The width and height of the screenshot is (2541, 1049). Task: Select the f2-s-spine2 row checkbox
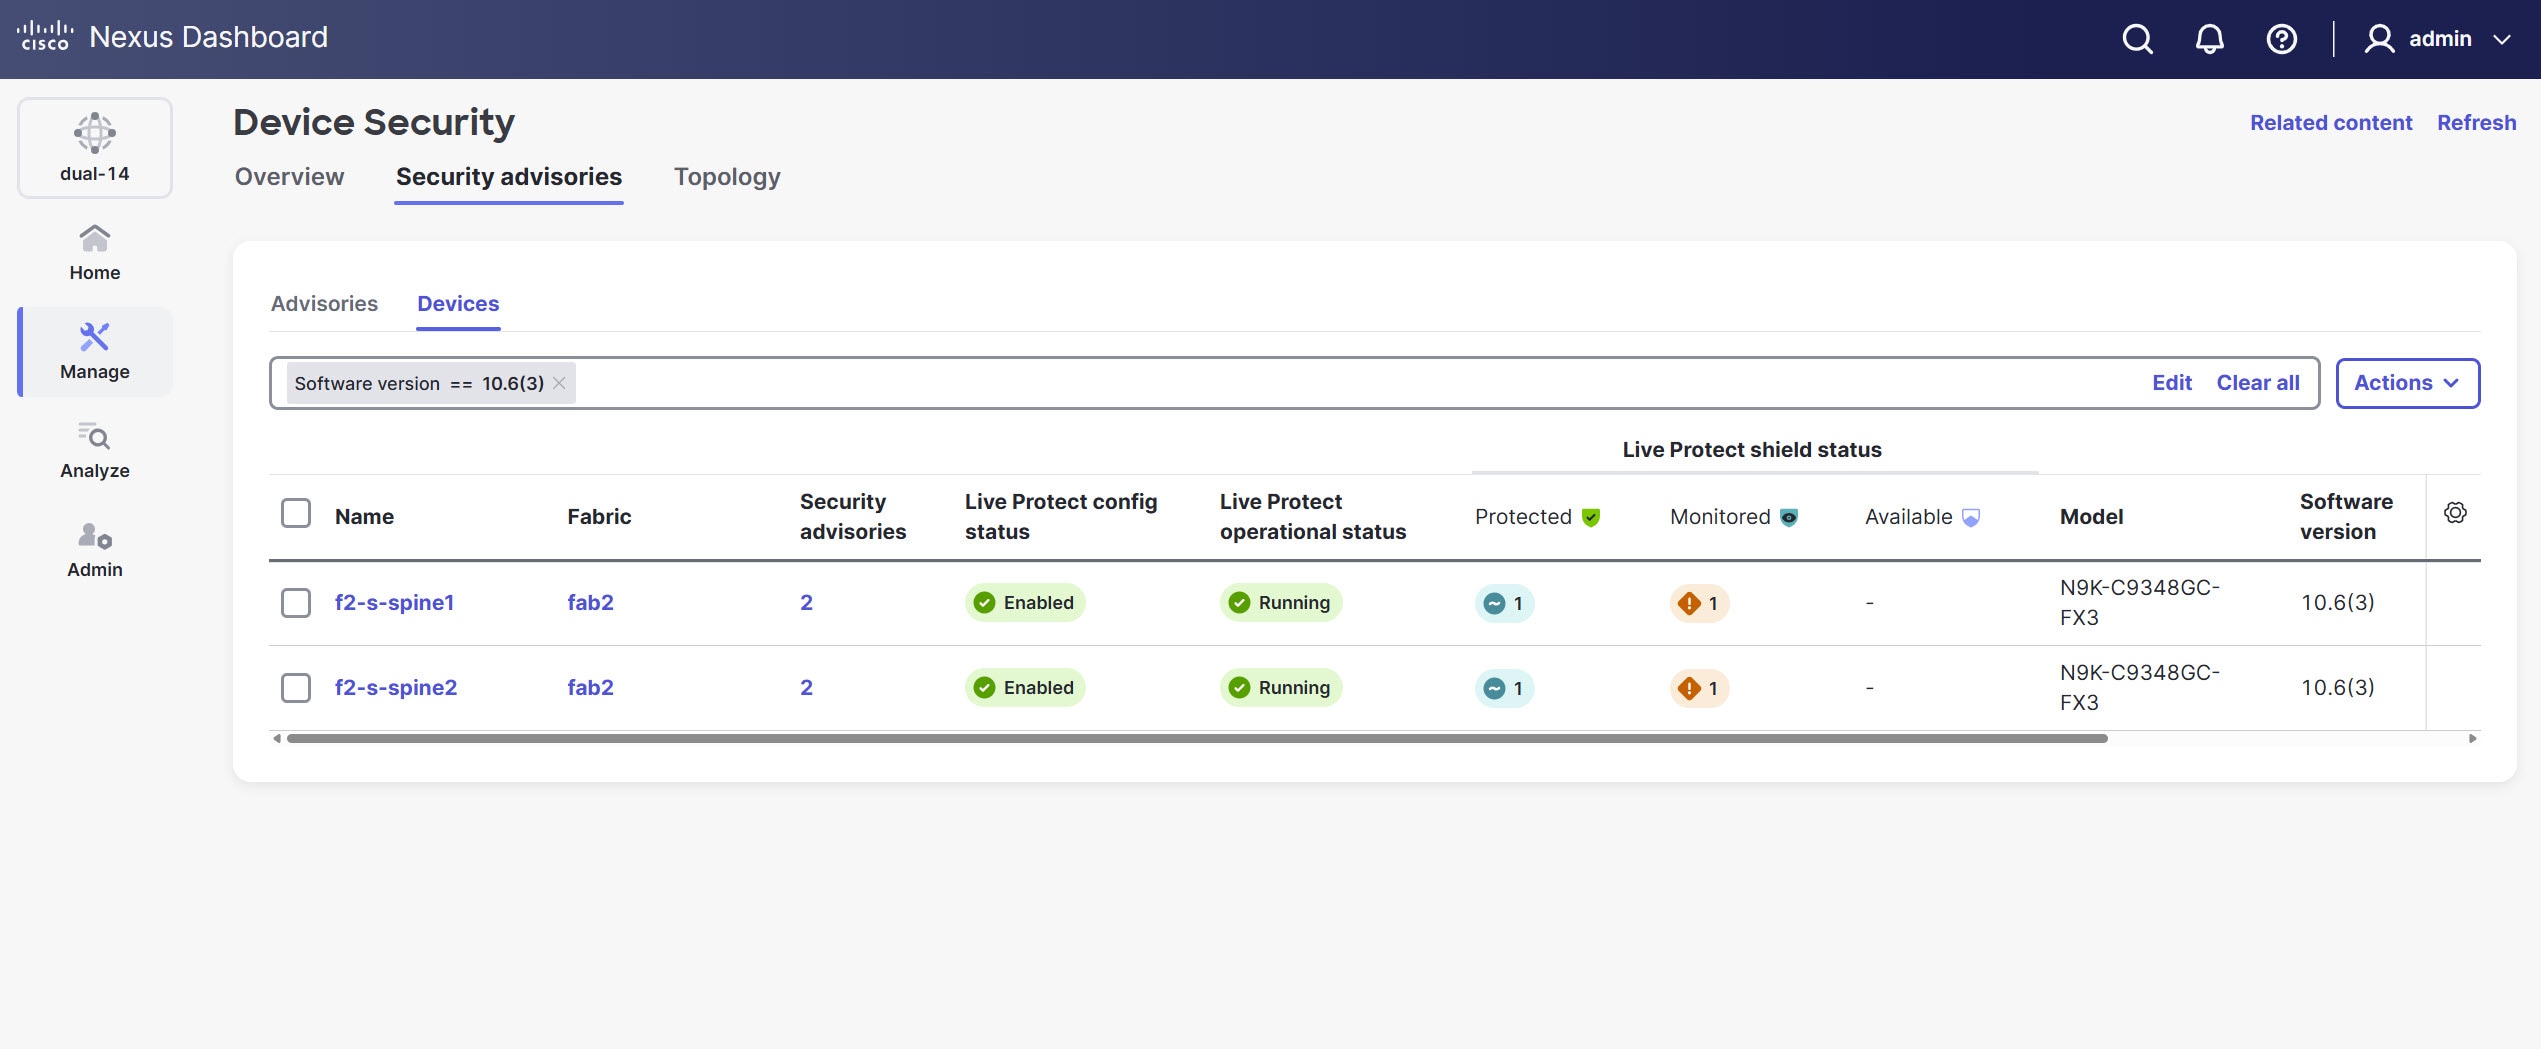click(x=296, y=687)
